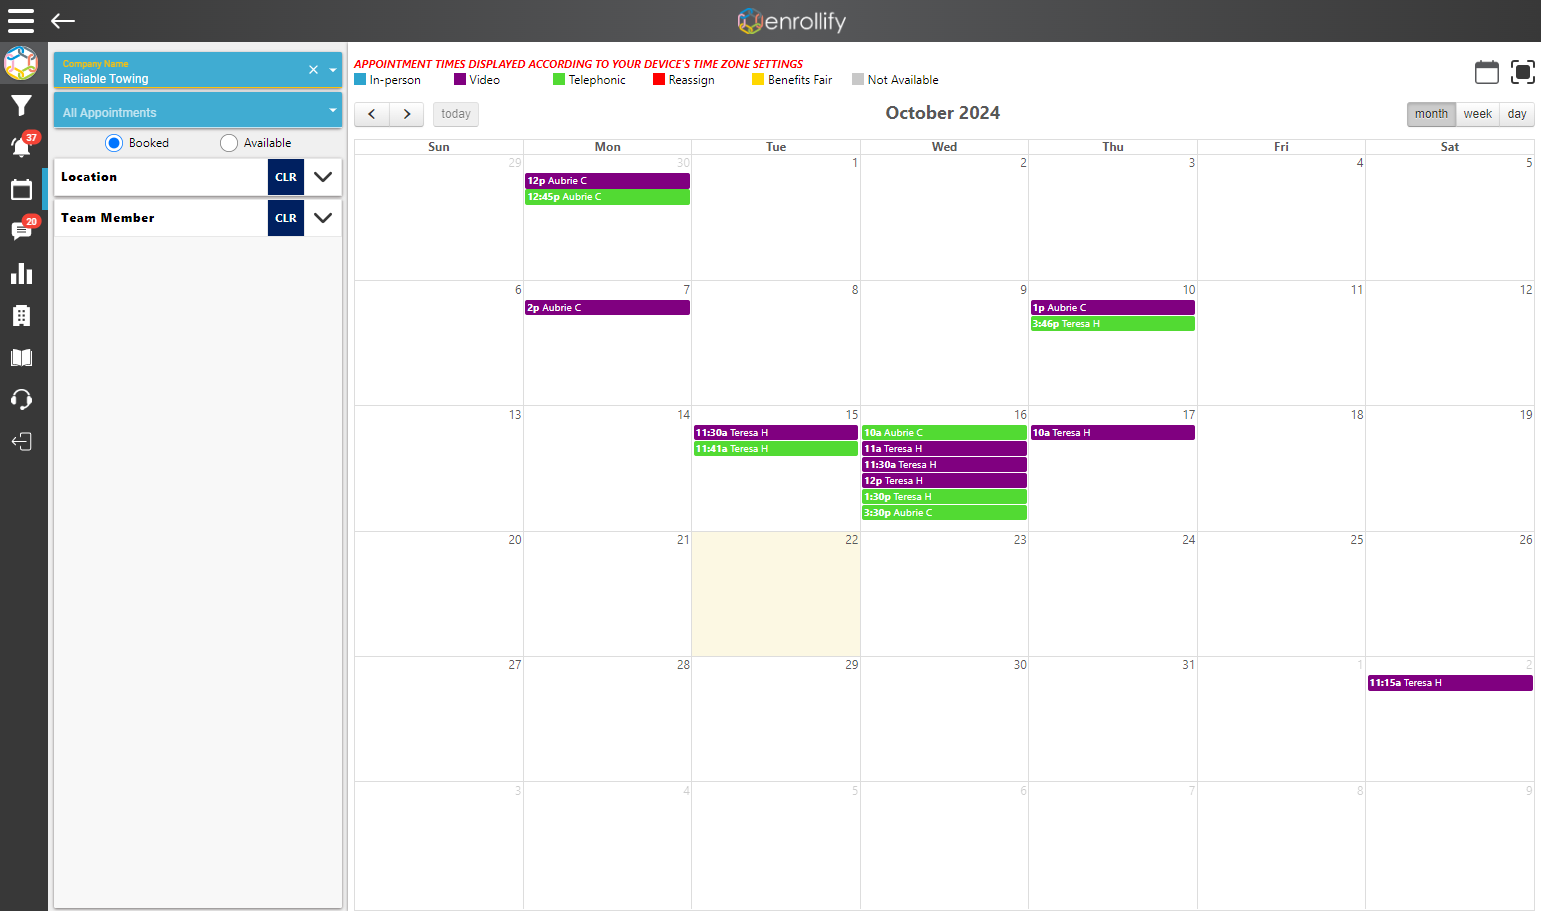Select day number 10 in the calendar

pos(1188,290)
